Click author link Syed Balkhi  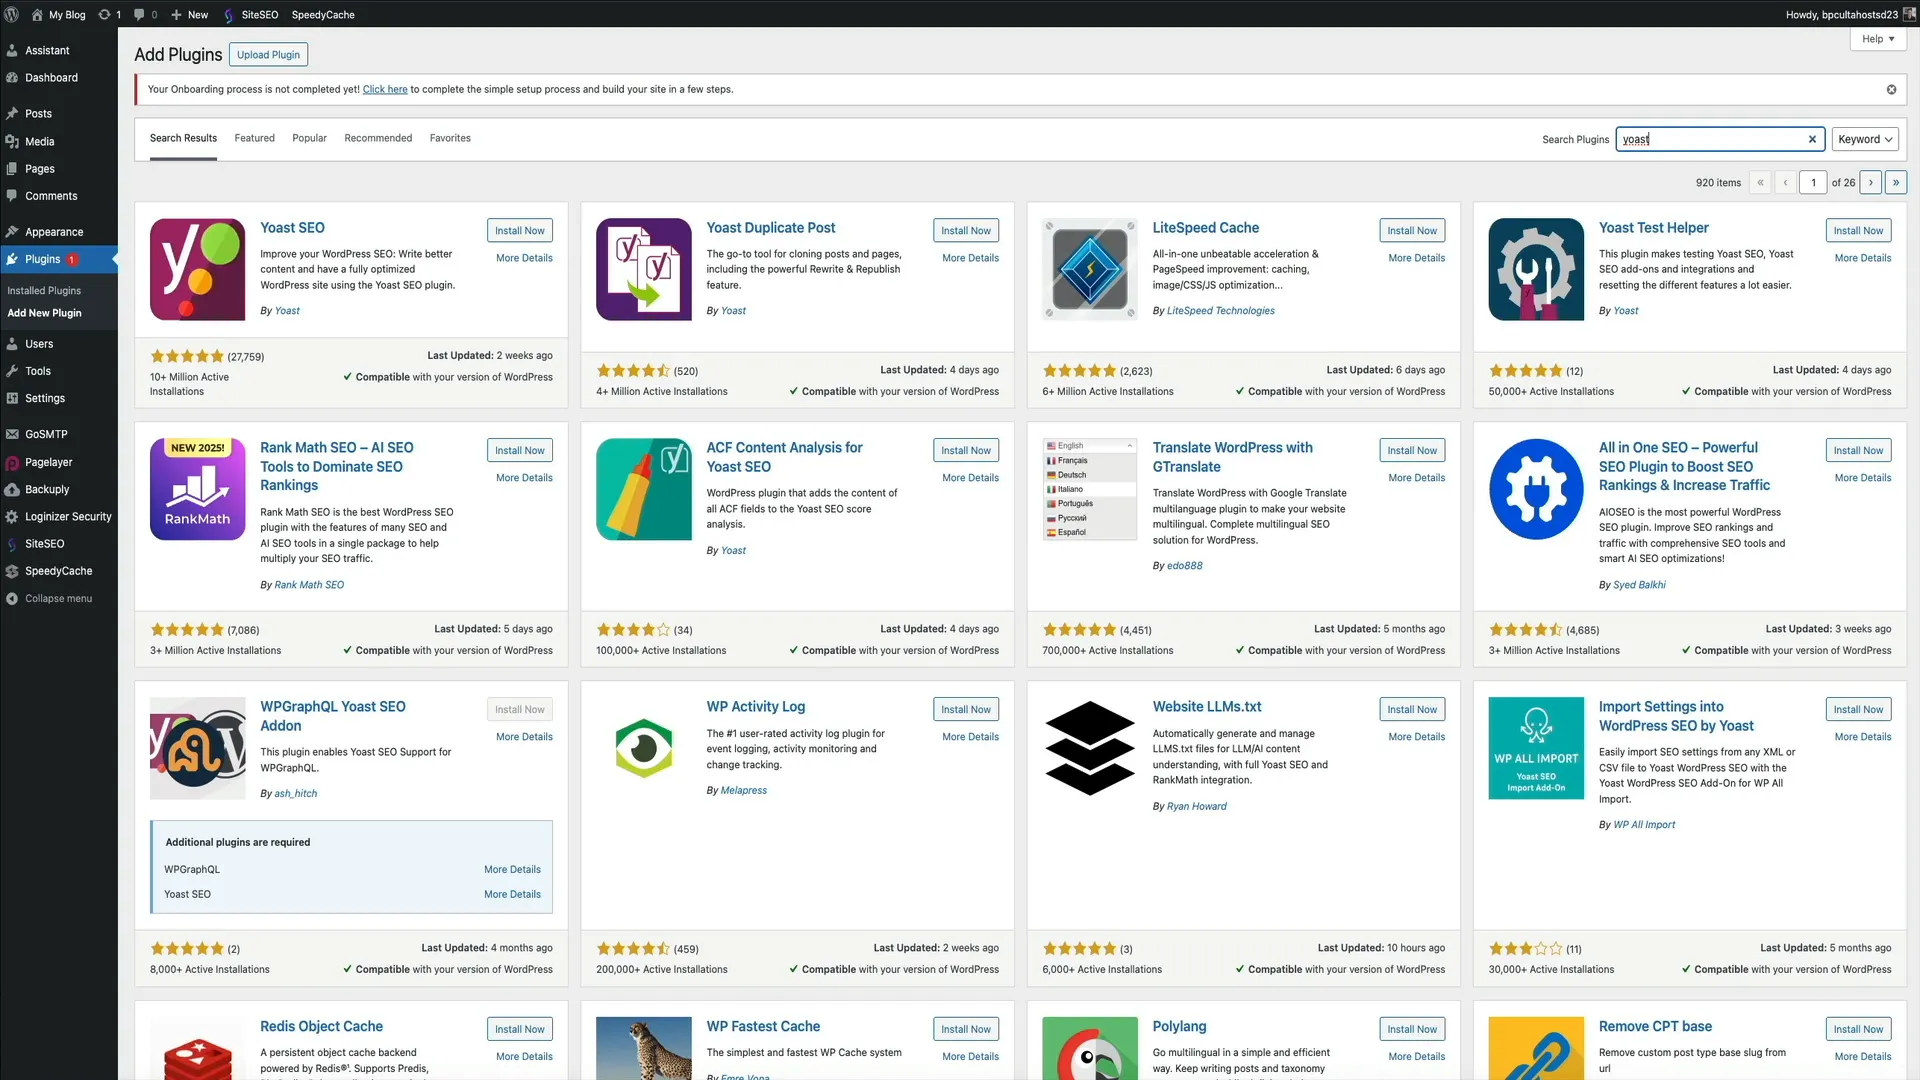point(1639,585)
